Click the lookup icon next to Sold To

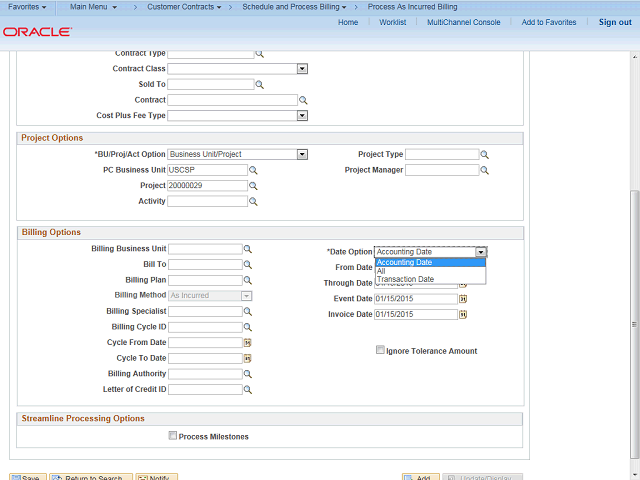pyautogui.click(x=259, y=85)
